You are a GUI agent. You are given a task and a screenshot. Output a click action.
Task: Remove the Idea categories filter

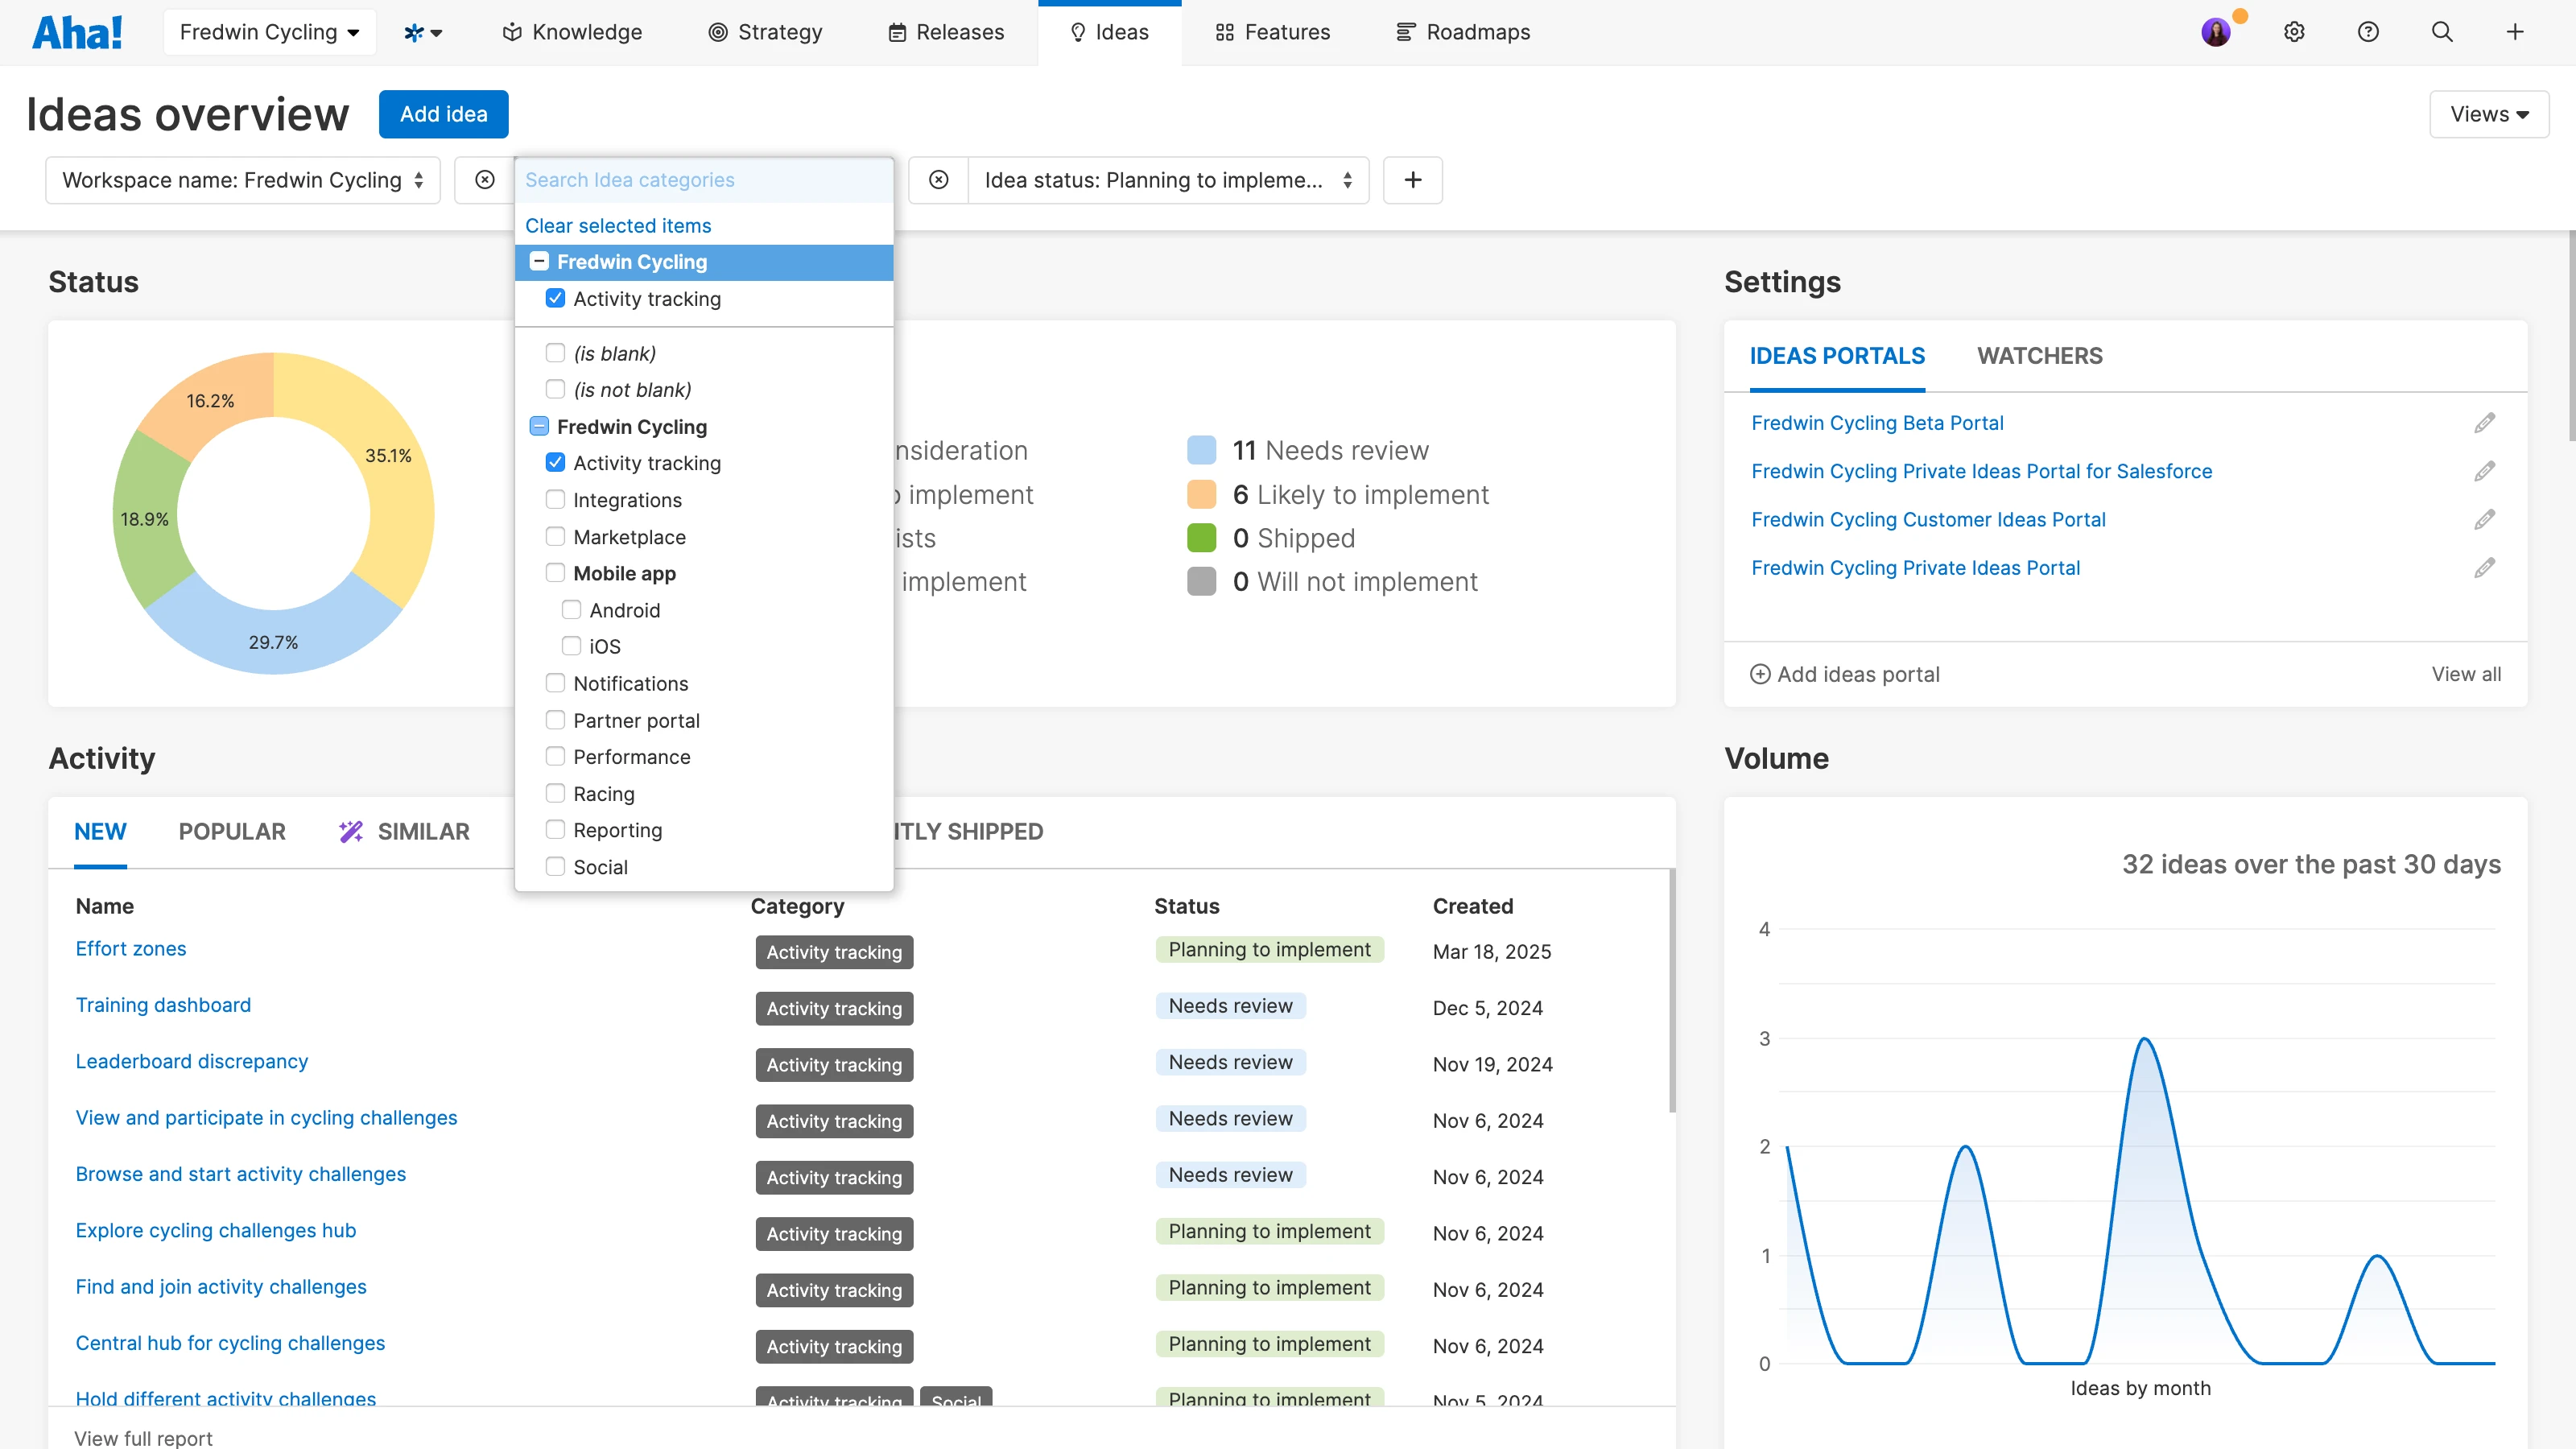point(485,180)
